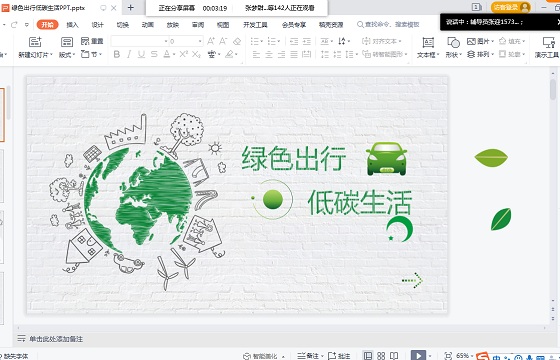Switch to Normal view icon

coord(368,356)
